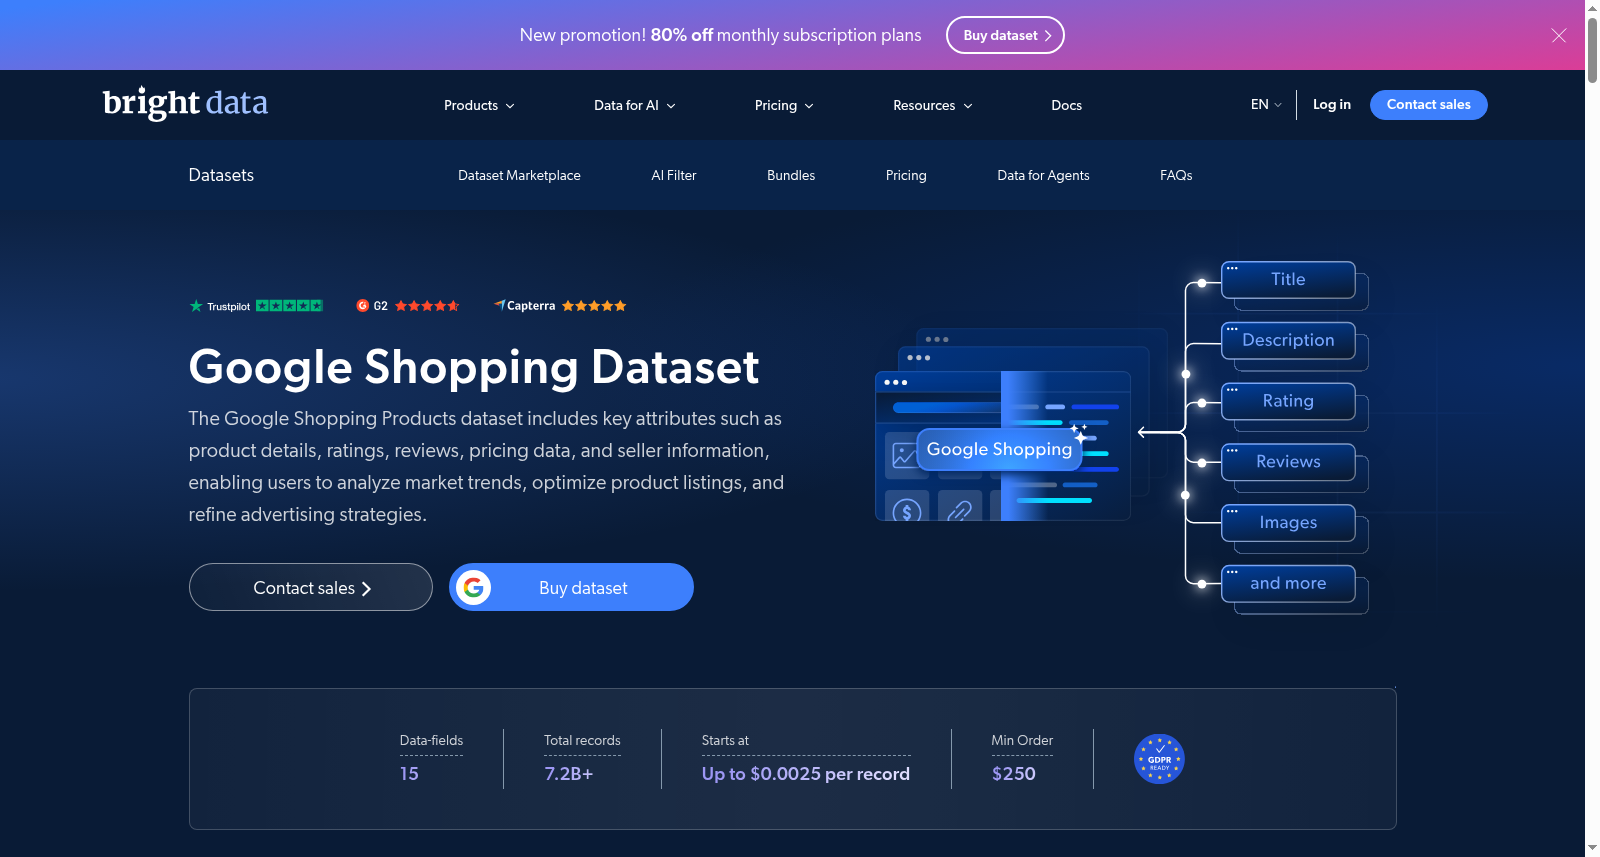Image resolution: width=1600 pixels, height=857 pixels.
Task: Expand the Resources dropdown
Action: (933, 105)
